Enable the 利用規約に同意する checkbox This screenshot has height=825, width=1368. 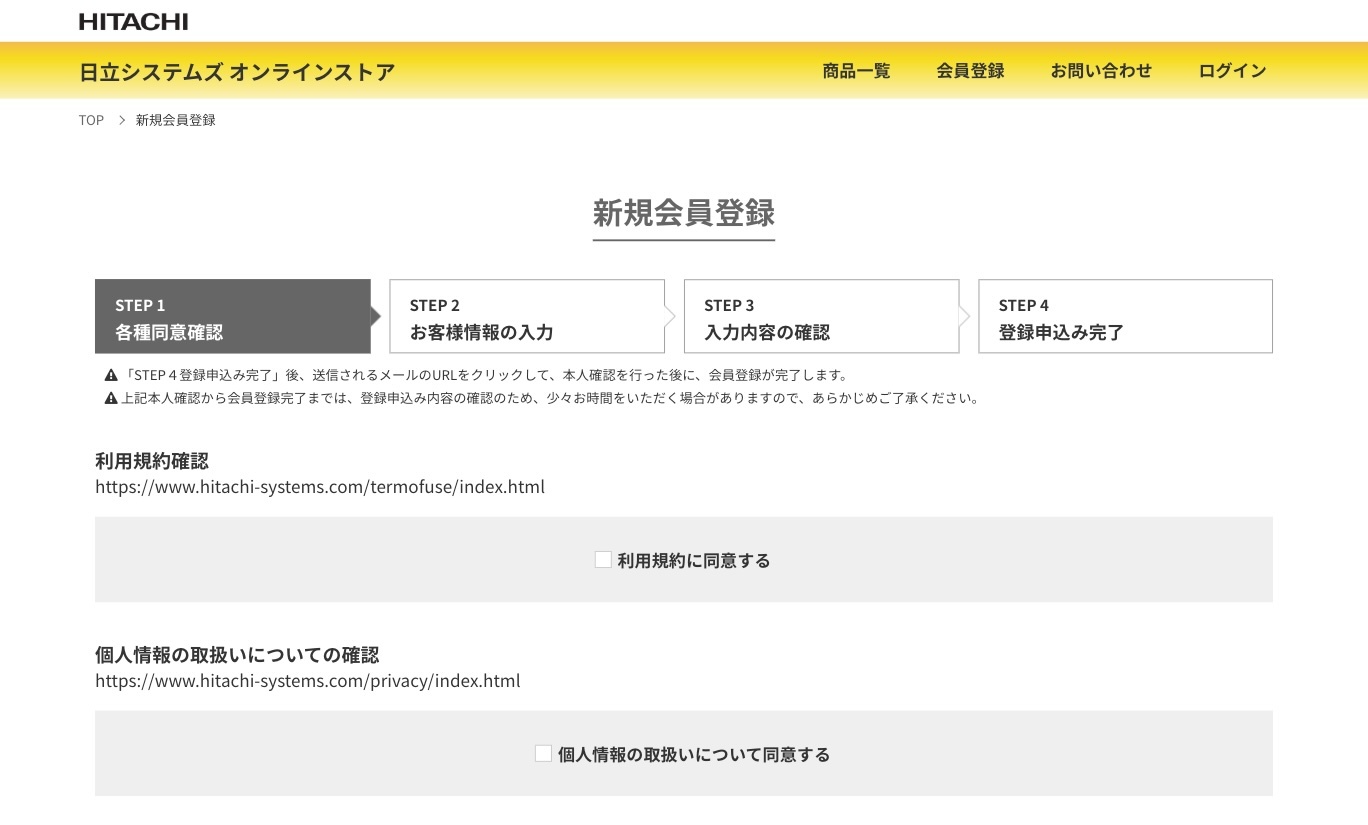[x=603, y=559]
